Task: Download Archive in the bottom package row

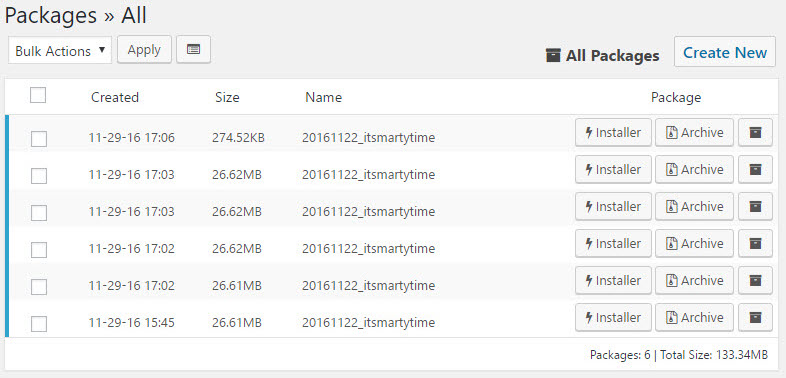Action: tap(694, 317)
